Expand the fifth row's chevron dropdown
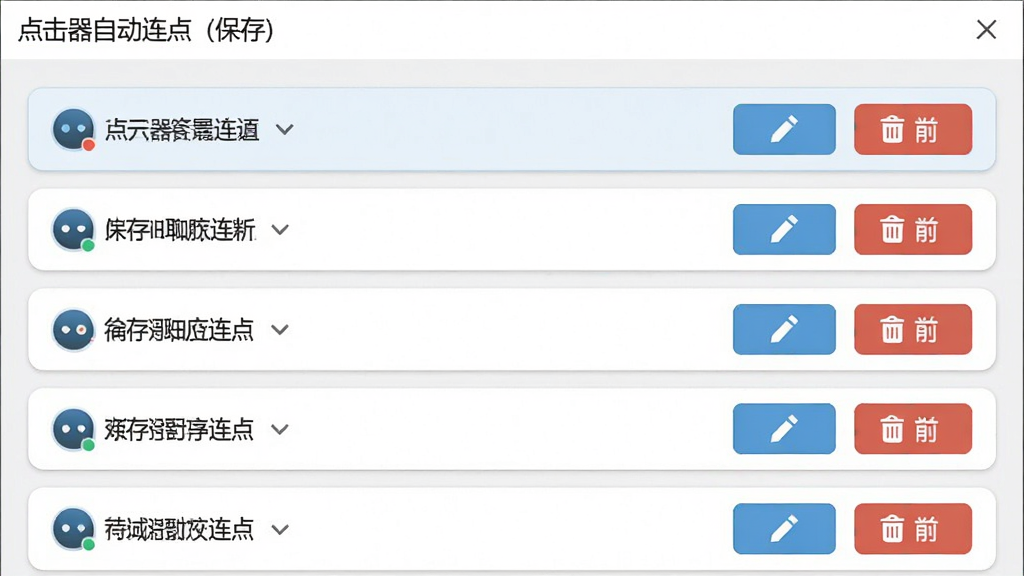Screen dimensions: 1024x576 280,529
